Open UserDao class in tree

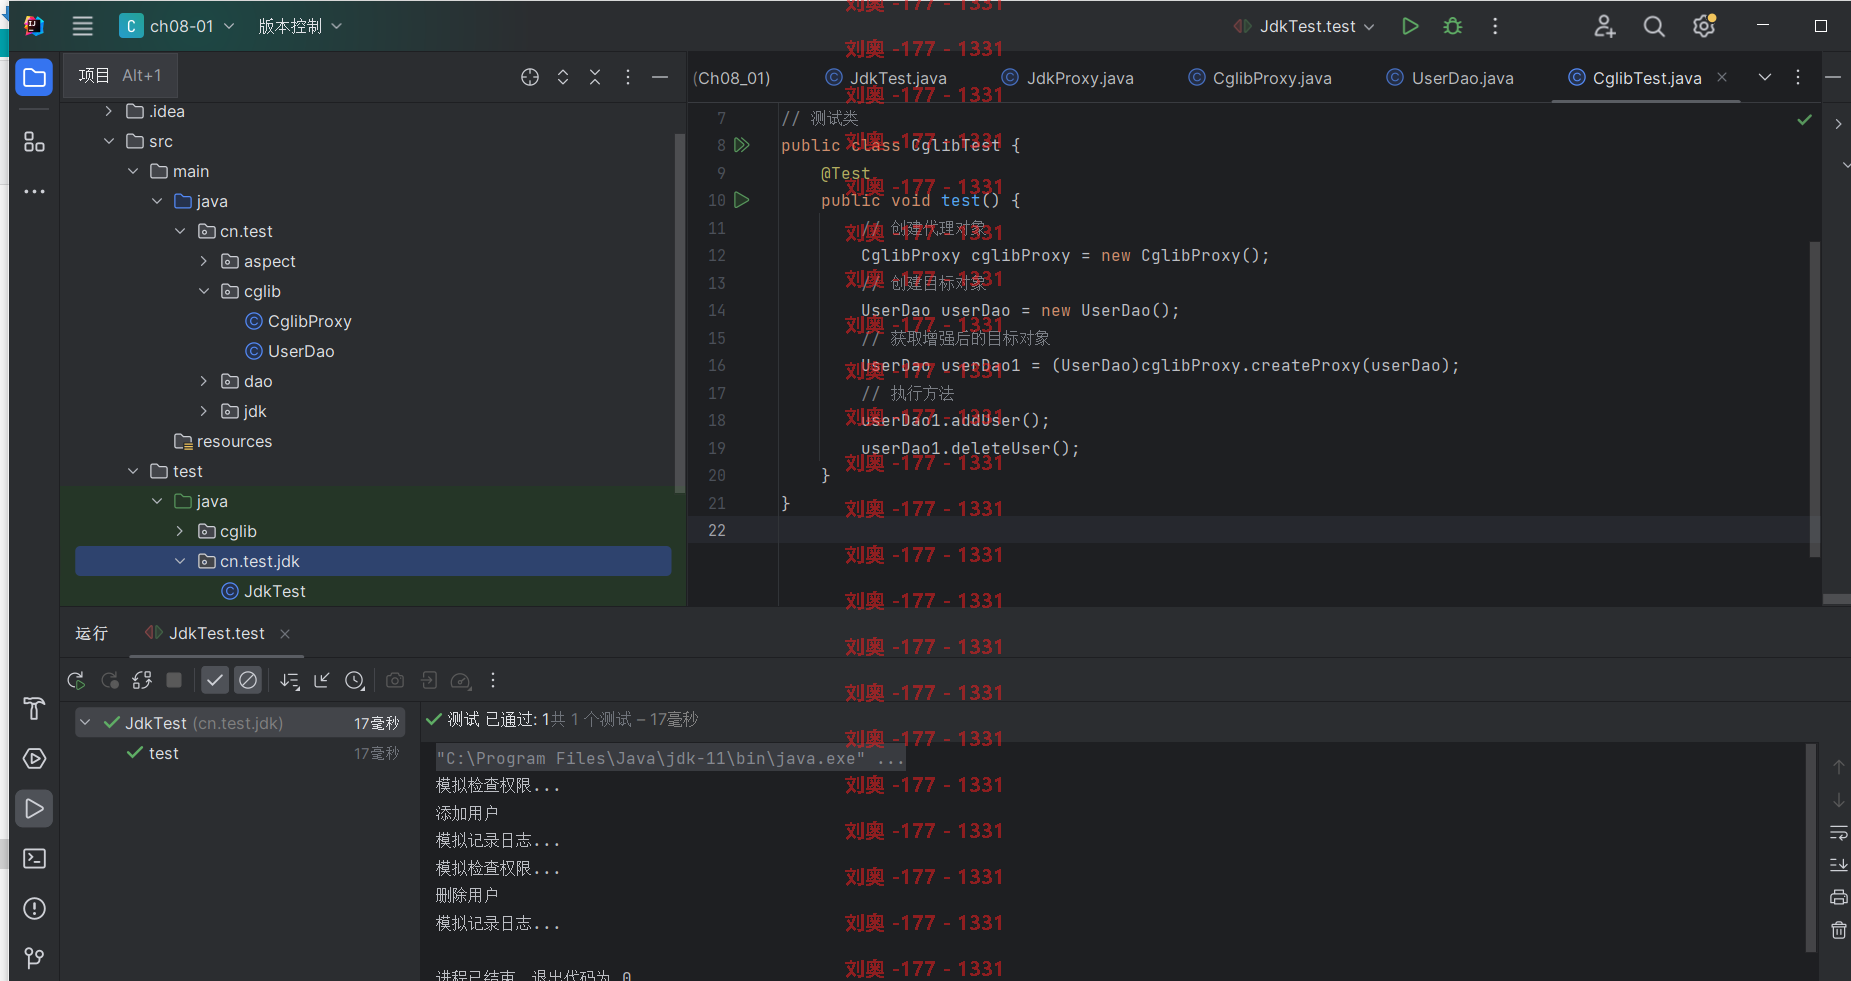[x=290, y=351]
